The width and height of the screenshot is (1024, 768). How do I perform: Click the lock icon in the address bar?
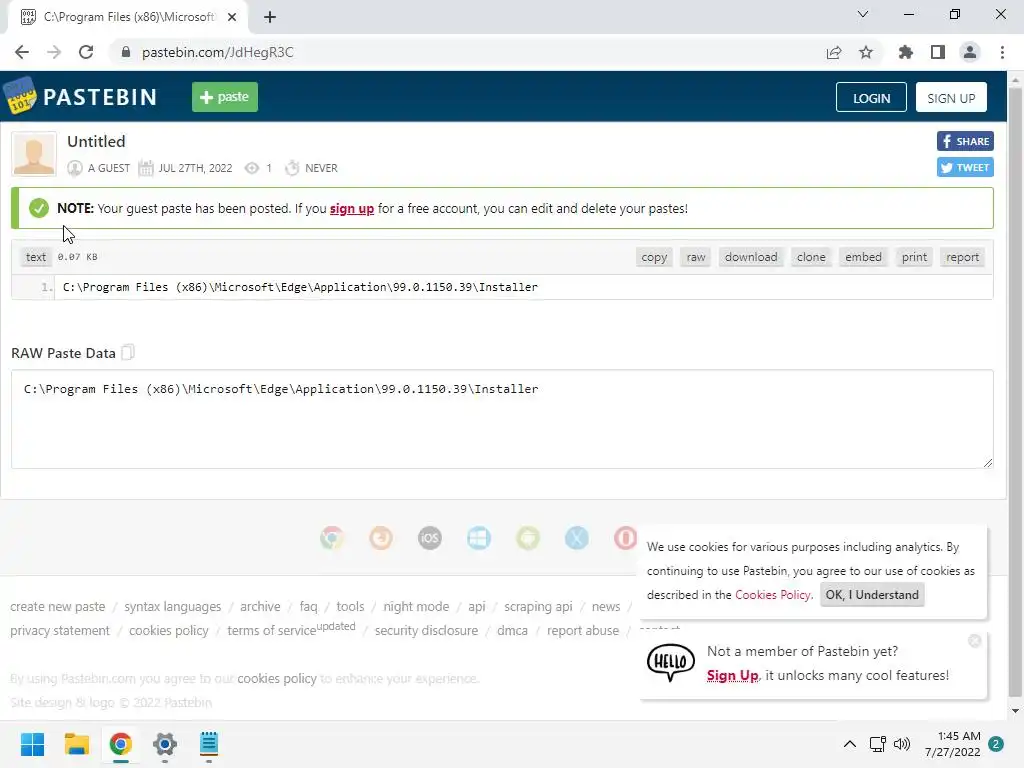126,52
